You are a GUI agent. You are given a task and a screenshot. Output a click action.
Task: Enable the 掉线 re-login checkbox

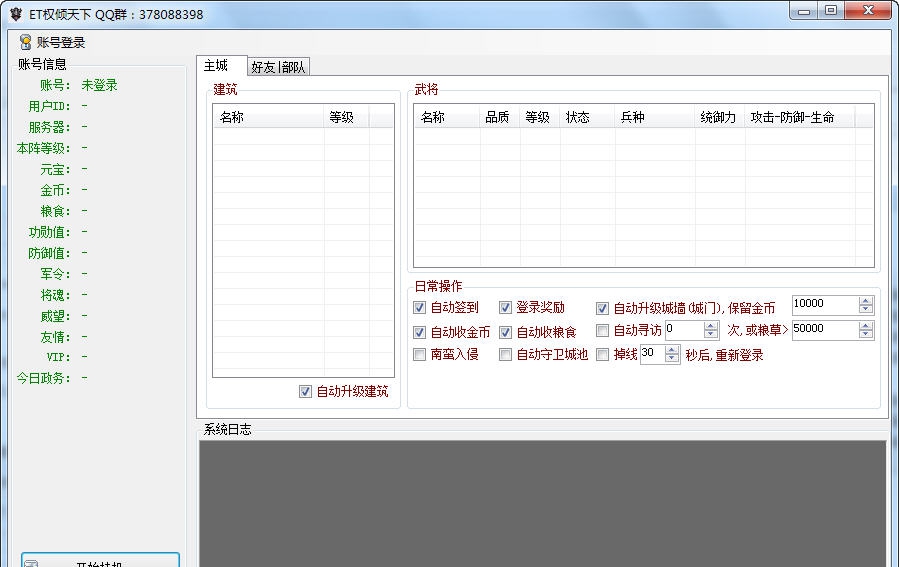point(602,355)
